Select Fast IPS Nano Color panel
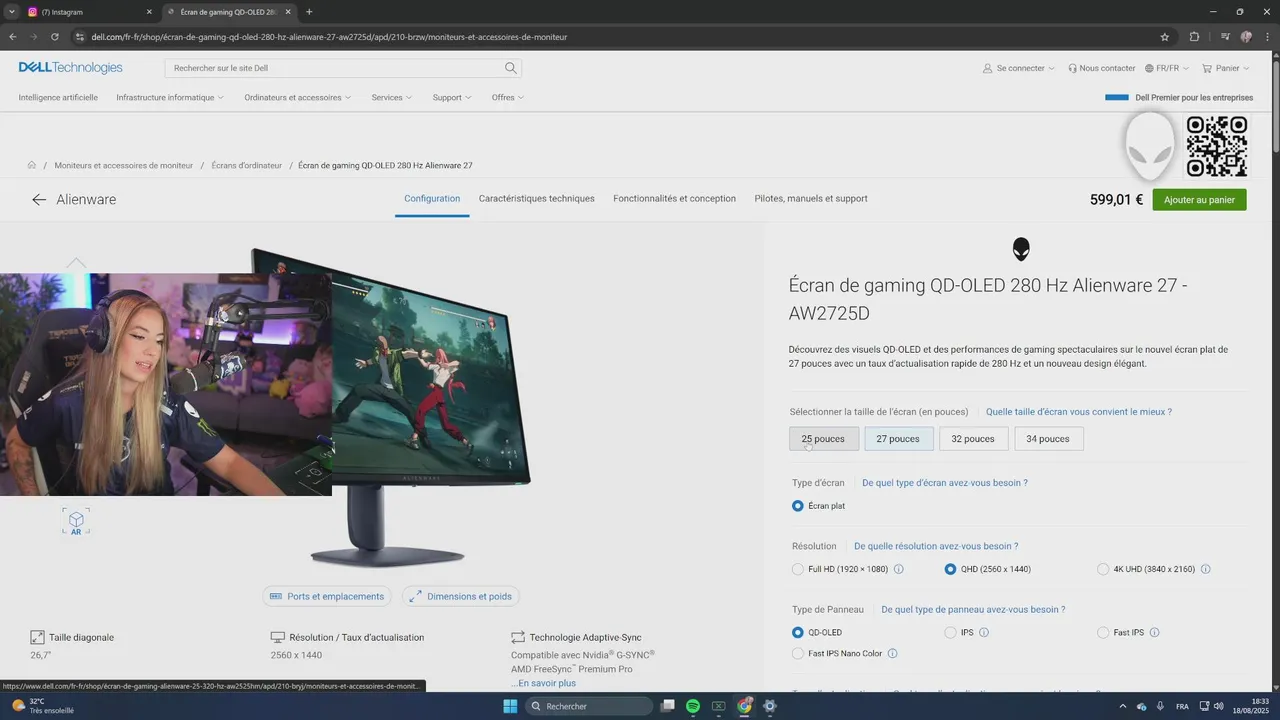Viewport: 1280px width, 720px height. [x=798, y=654]
